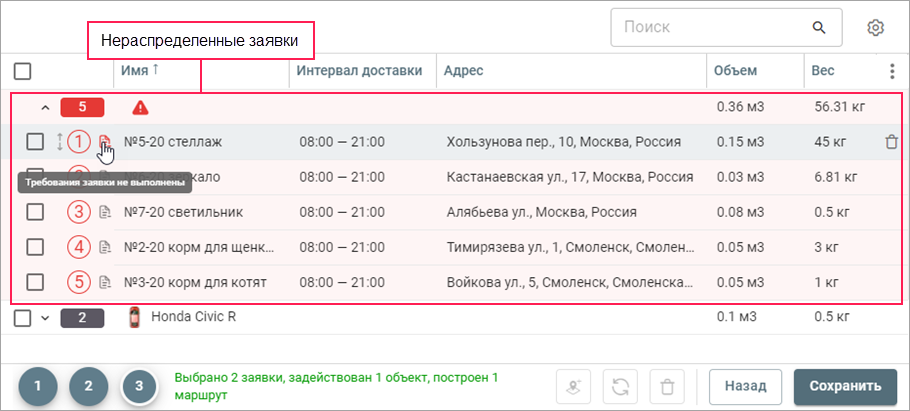Click the refresh arrows icon in bottom bar
The width and height of the screenshot is (910, 411).
[621, 386]
